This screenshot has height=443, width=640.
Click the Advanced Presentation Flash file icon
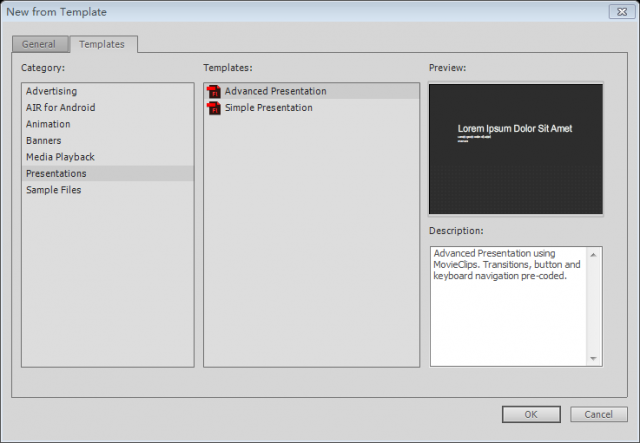[213, 91]
